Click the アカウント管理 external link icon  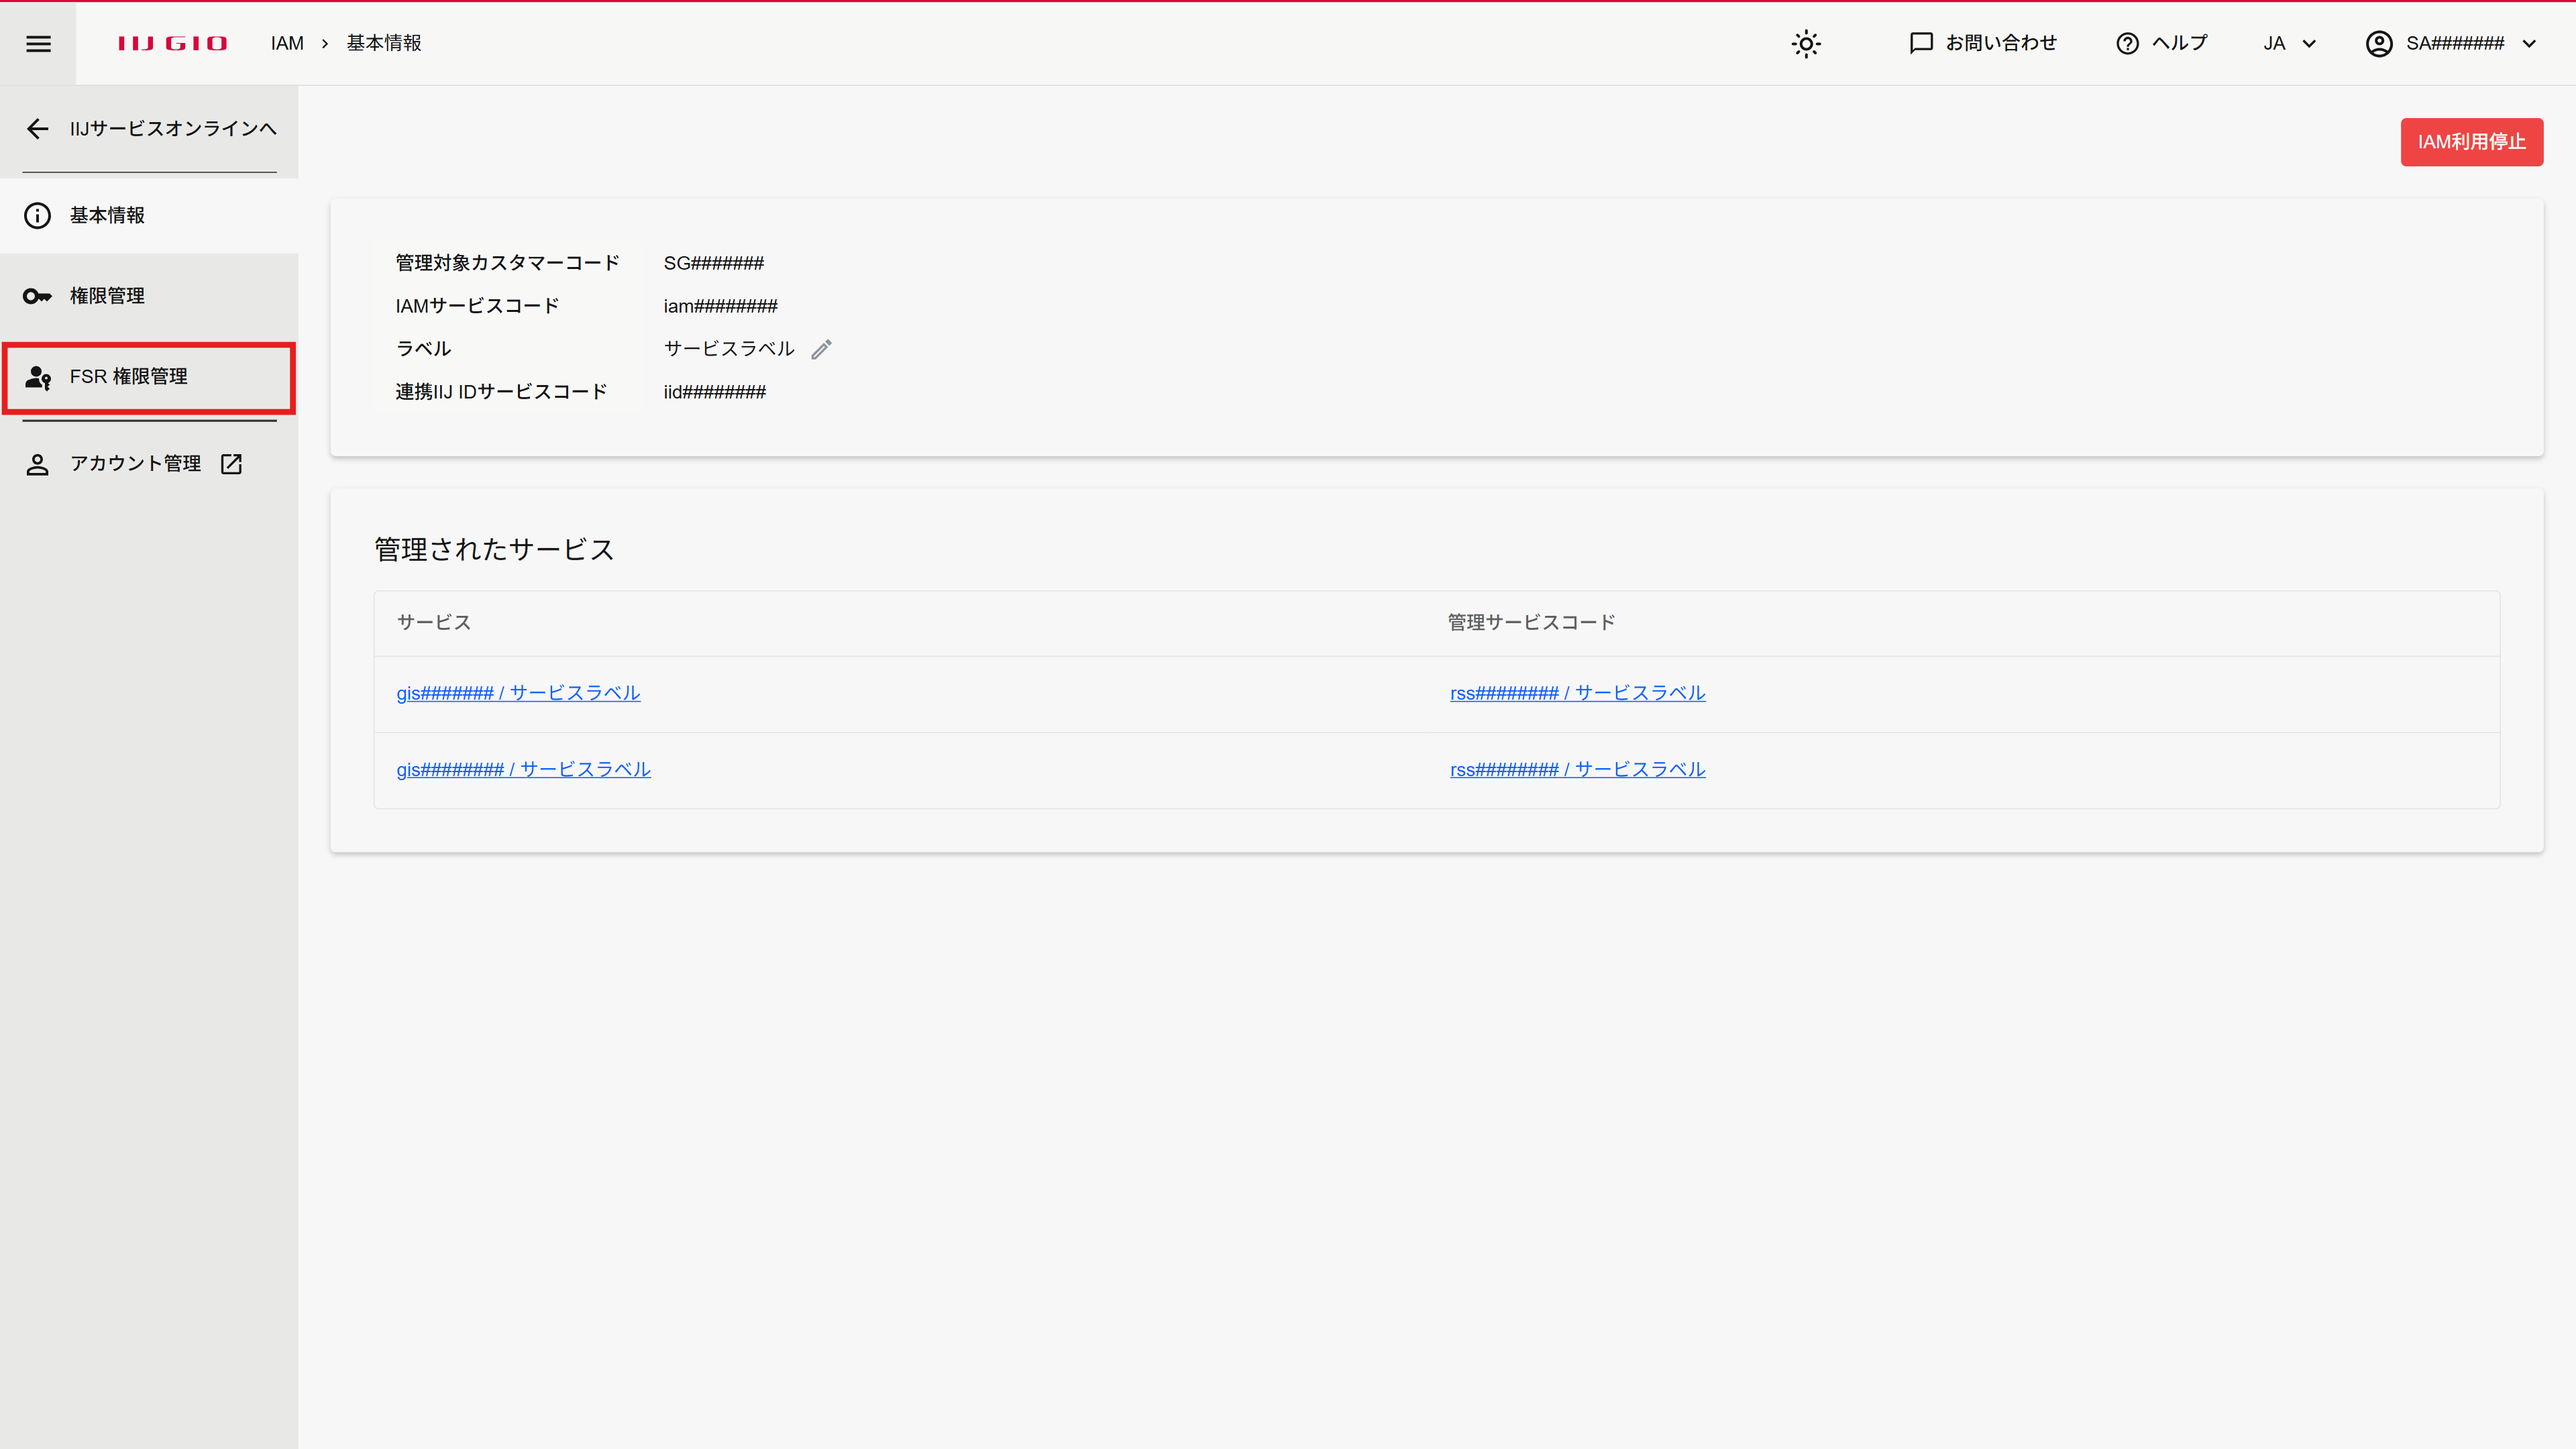tap(231, 464)
